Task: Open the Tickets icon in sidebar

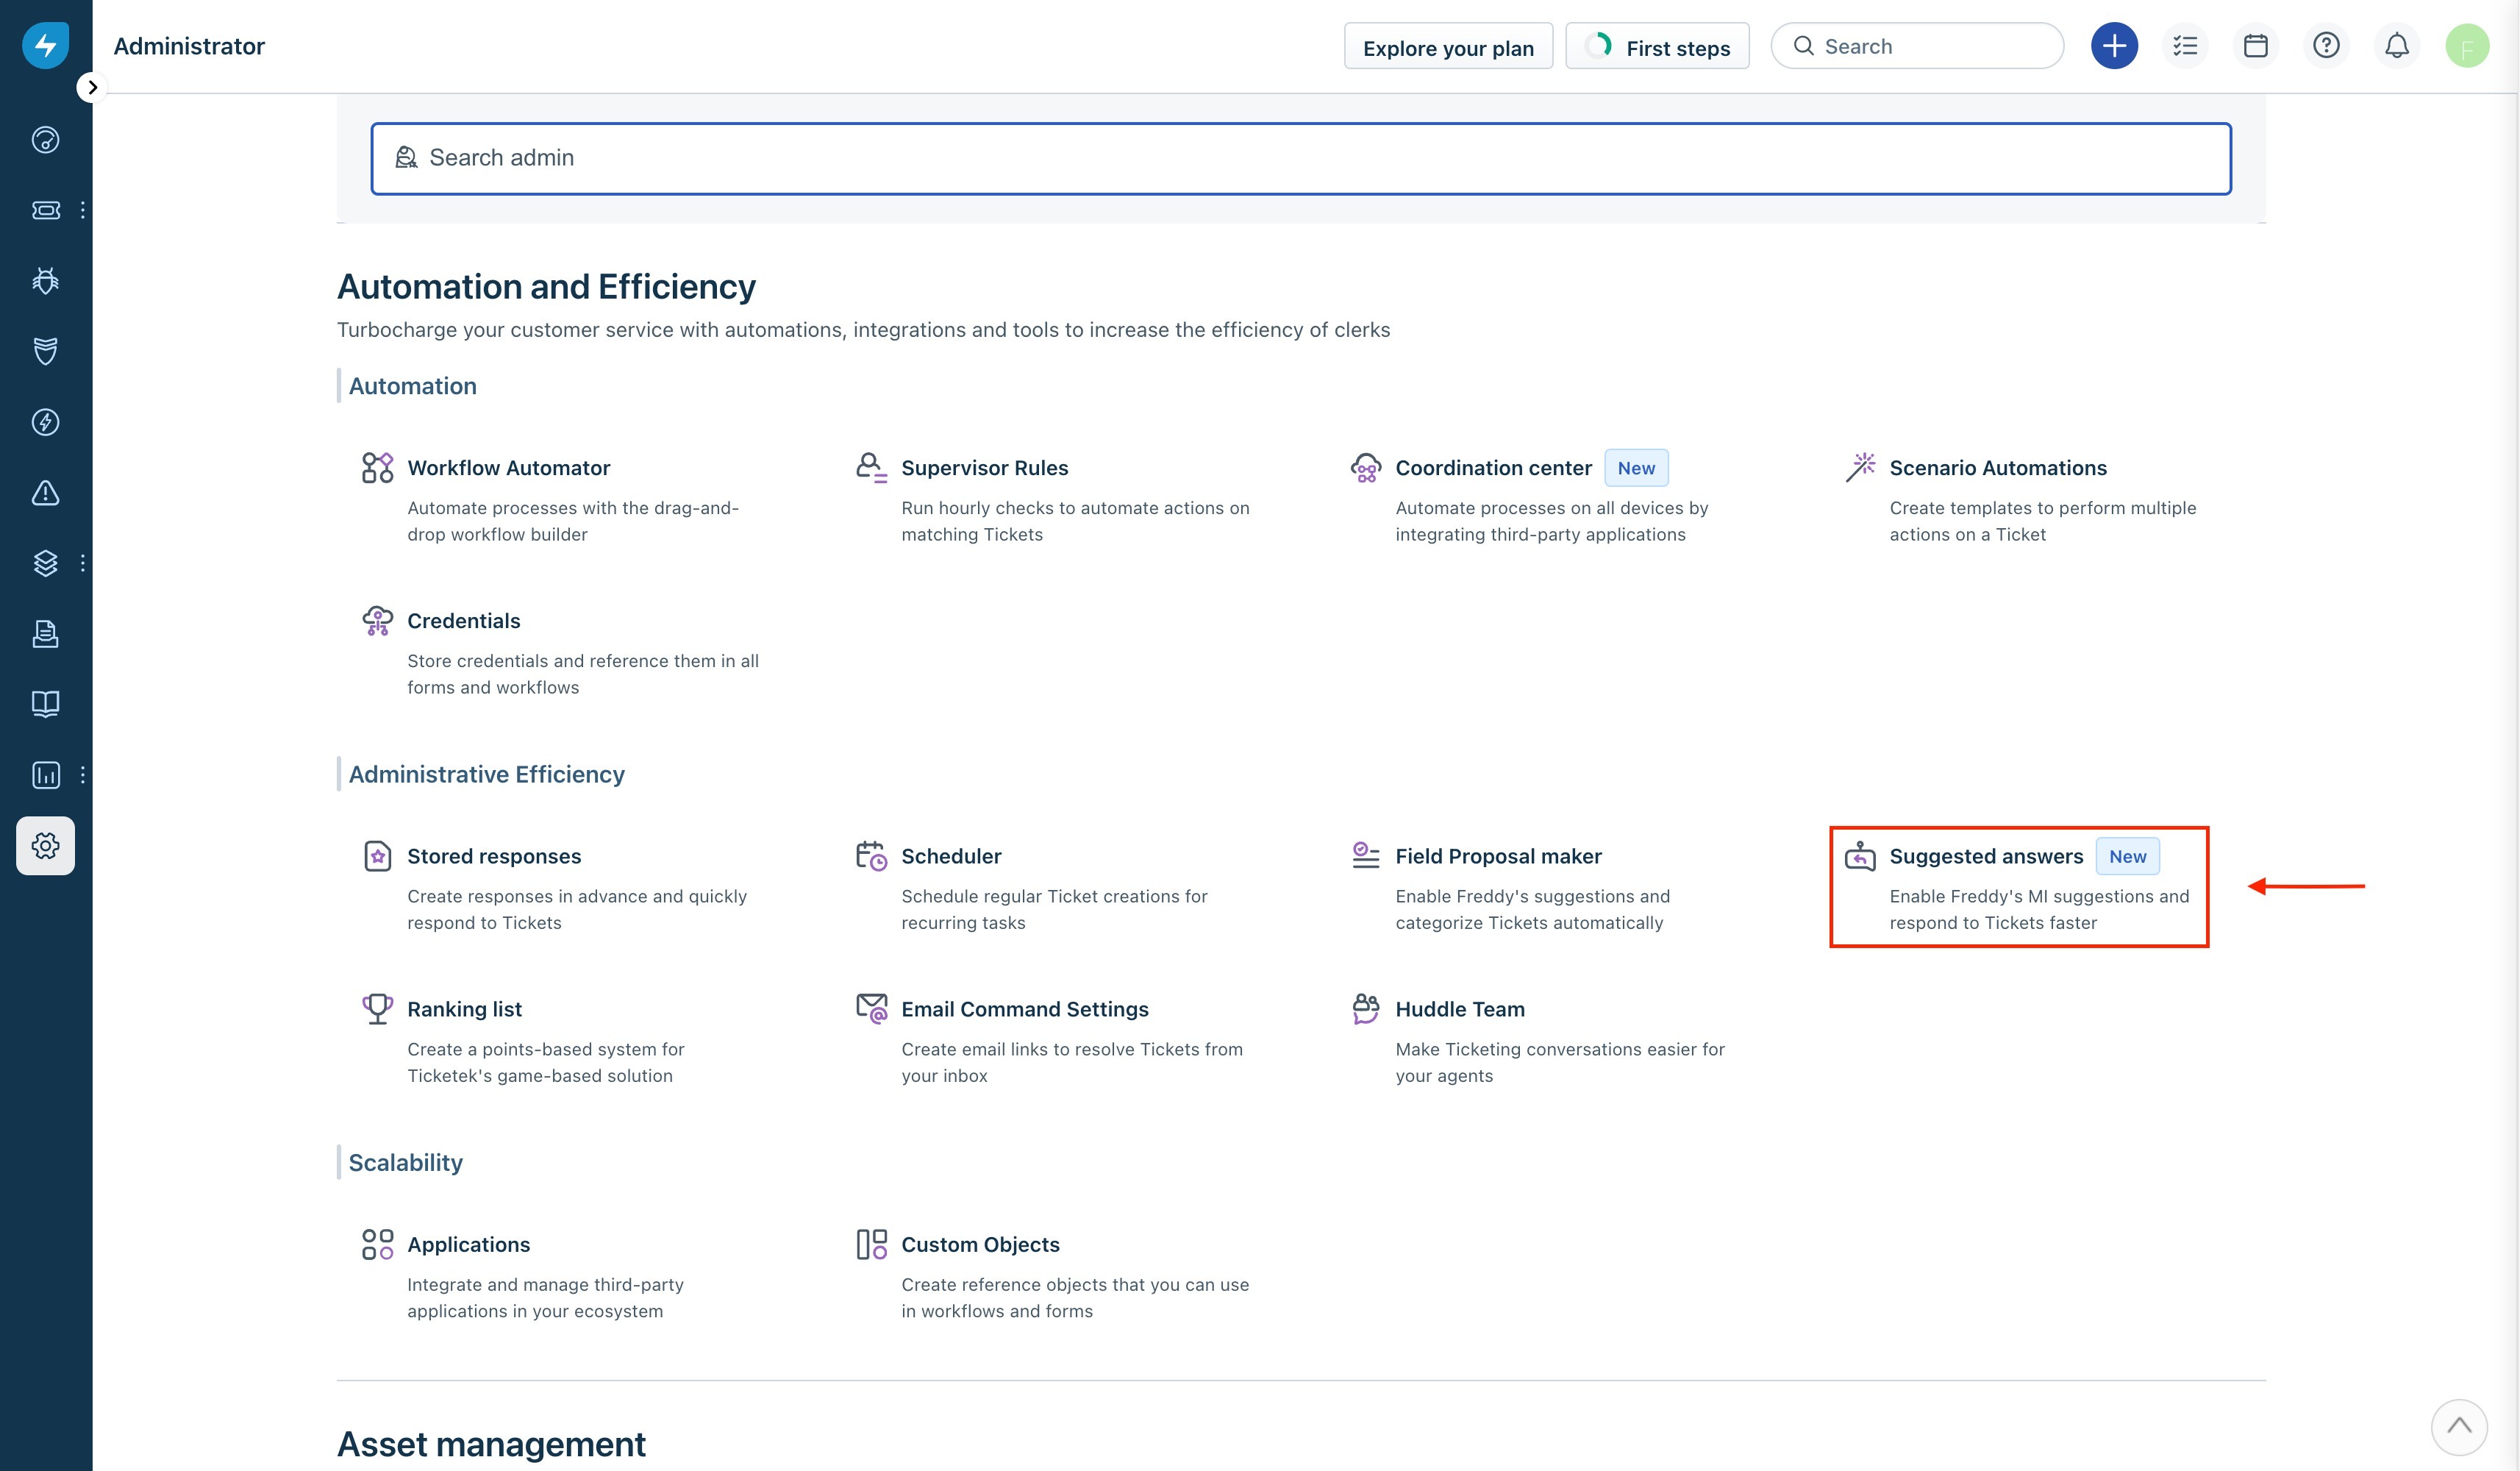Action: [45, 210]
